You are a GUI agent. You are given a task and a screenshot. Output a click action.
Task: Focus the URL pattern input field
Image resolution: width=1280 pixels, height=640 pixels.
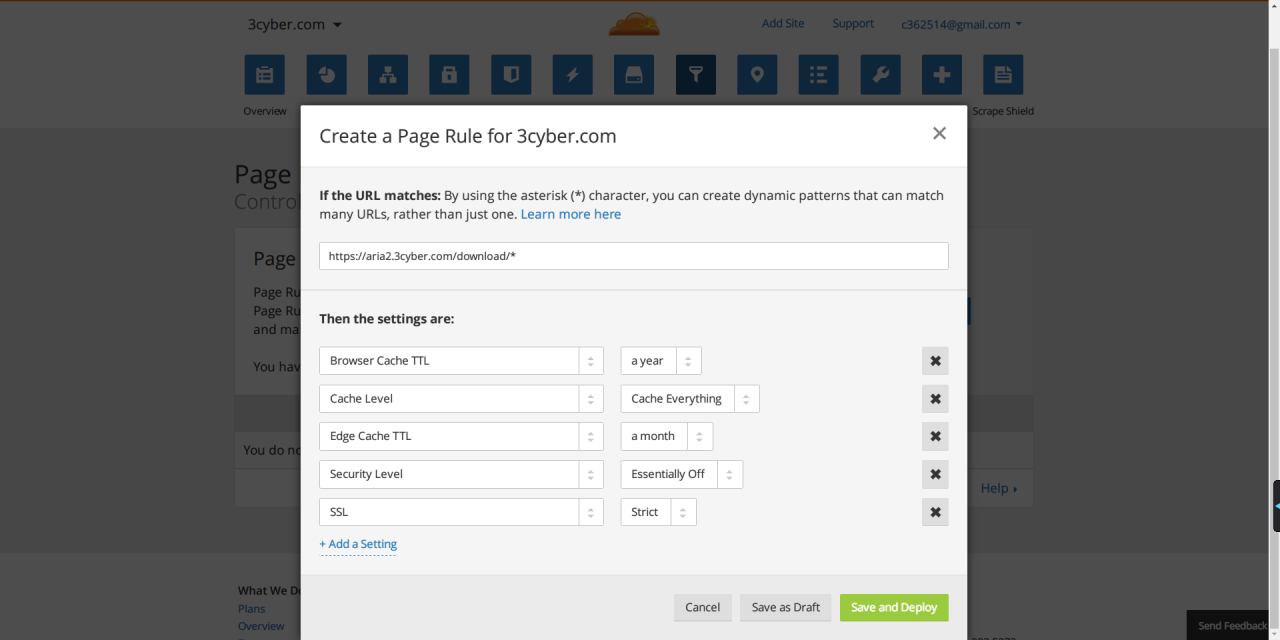click(x=633, y=256)
